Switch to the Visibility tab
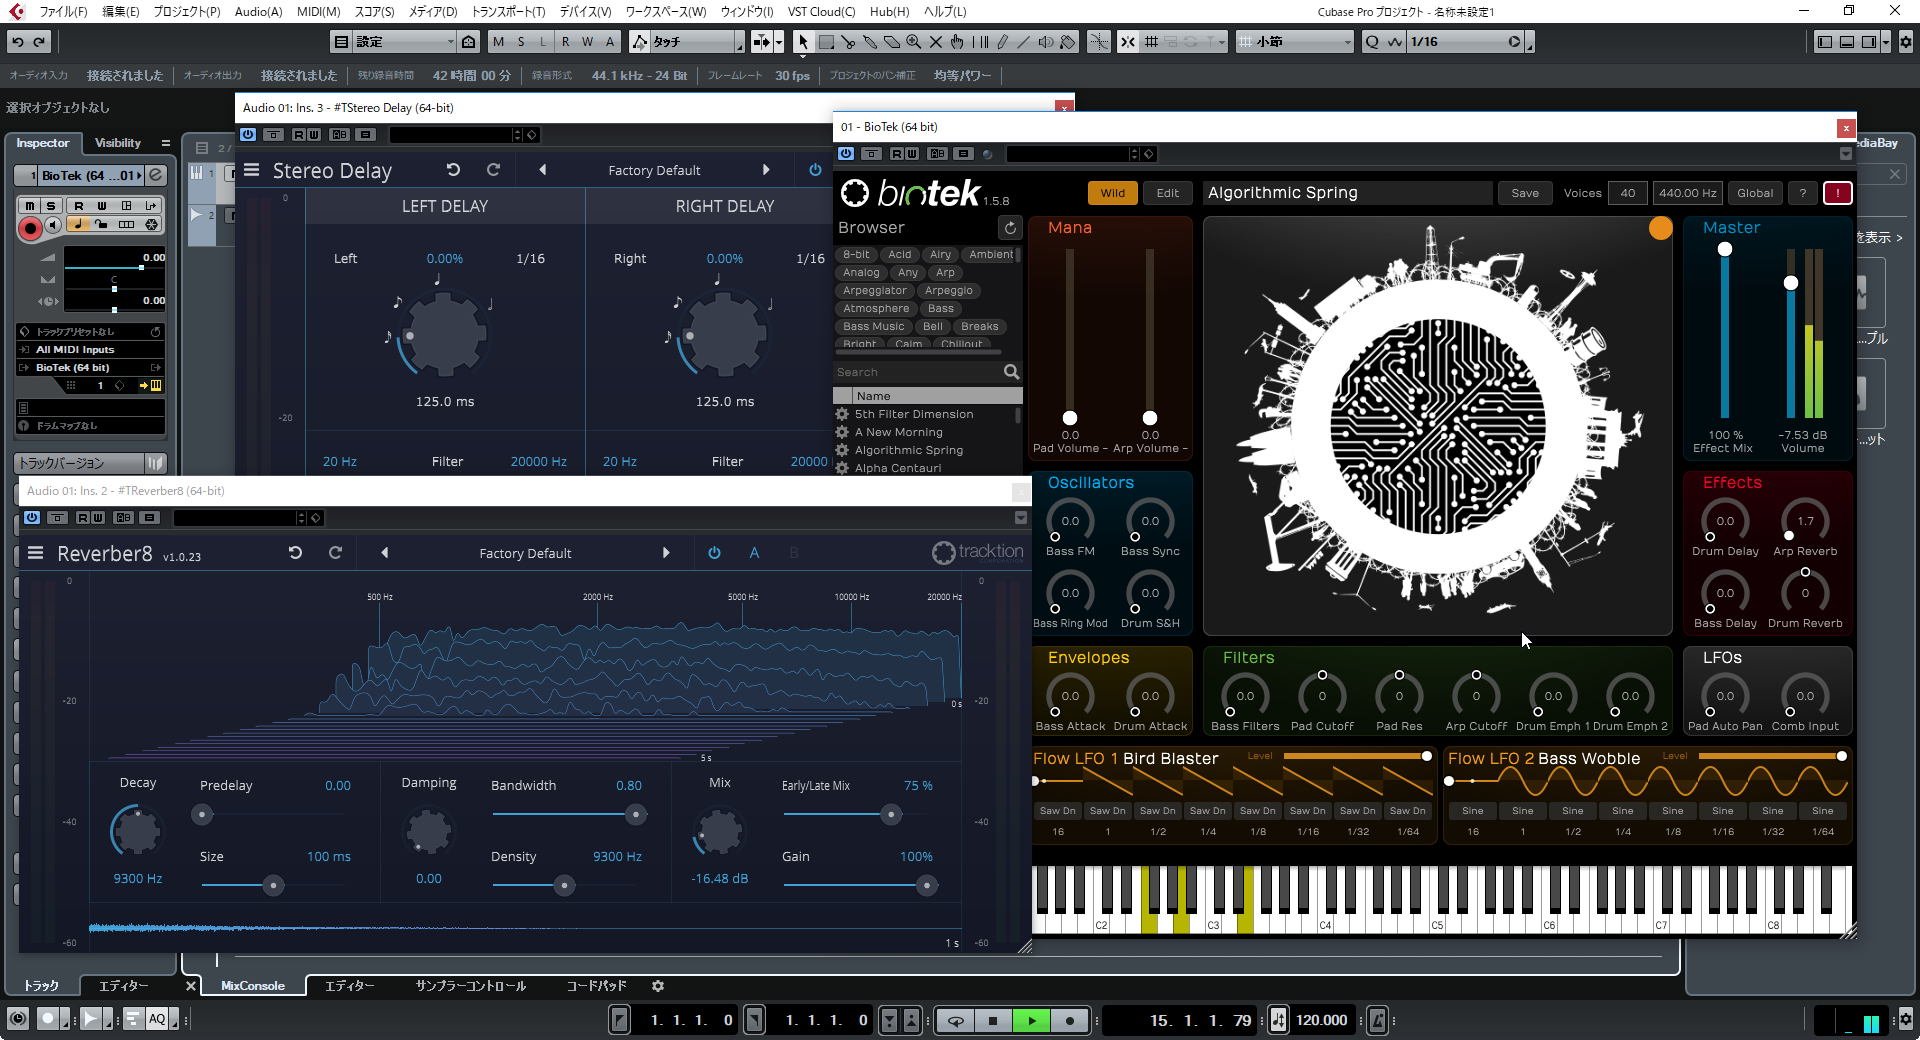 [118, 143]
